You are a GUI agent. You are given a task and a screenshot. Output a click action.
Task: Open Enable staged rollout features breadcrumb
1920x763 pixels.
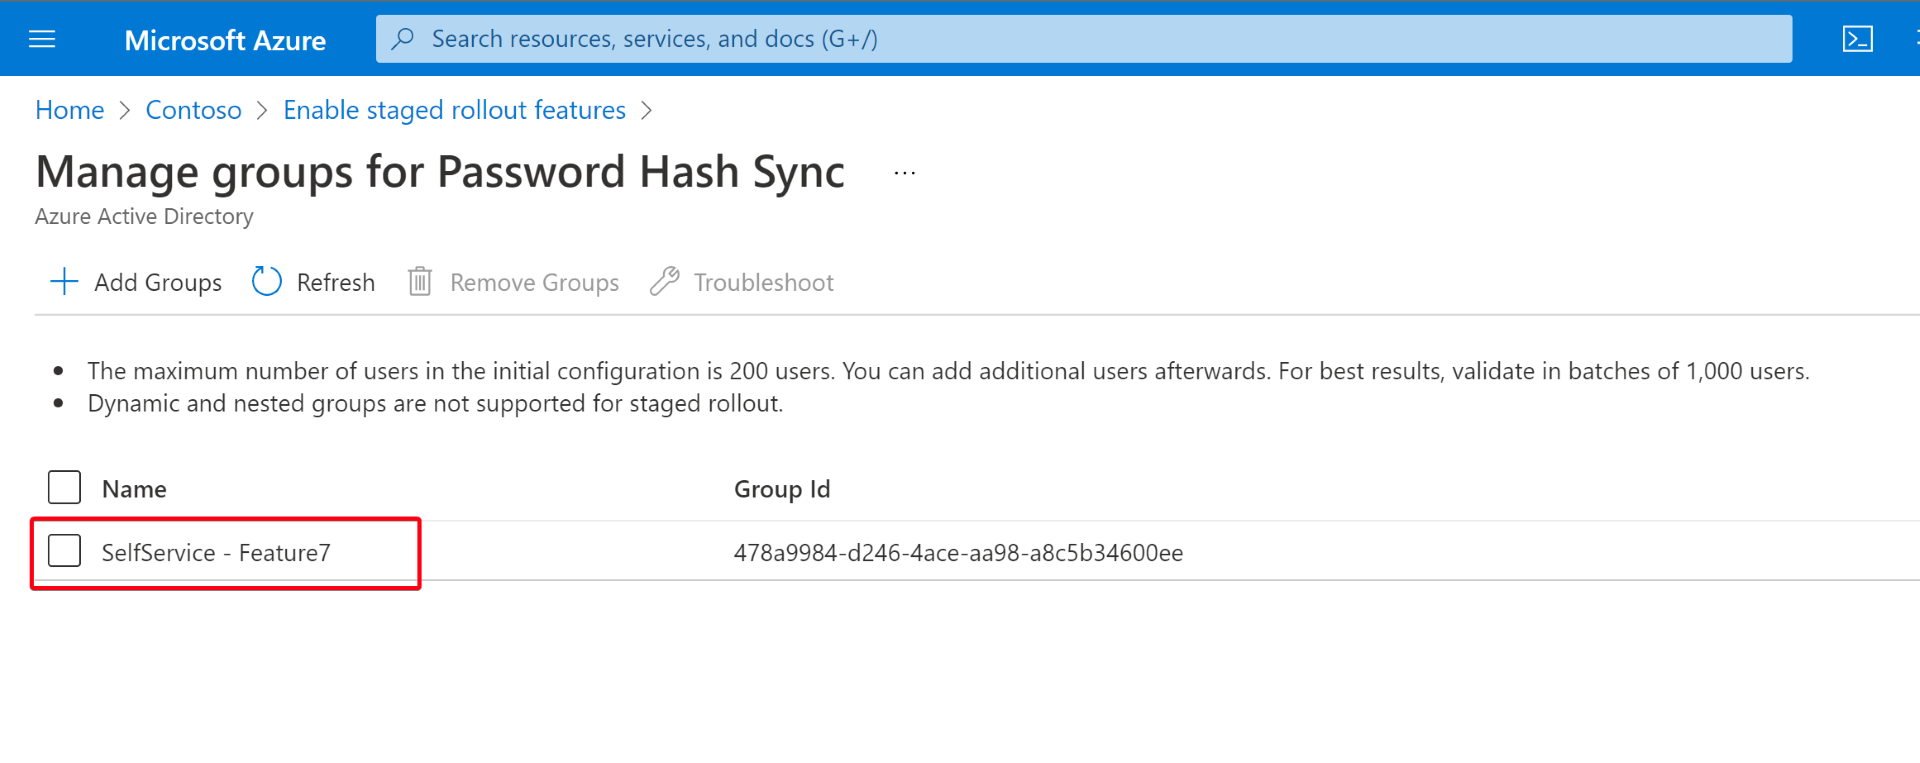coord(455,110)
